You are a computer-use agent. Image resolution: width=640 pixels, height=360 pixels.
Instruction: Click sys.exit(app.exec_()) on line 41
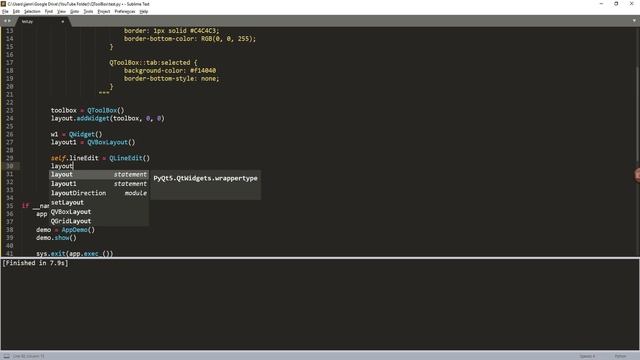(x=75, y=253)
